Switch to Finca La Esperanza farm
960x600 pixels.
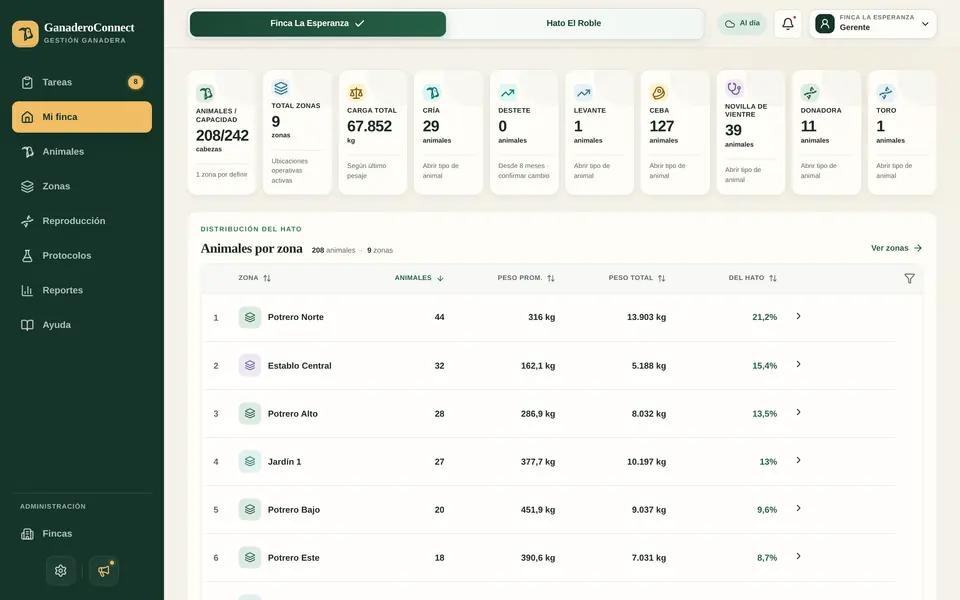(x=318, y=24)
